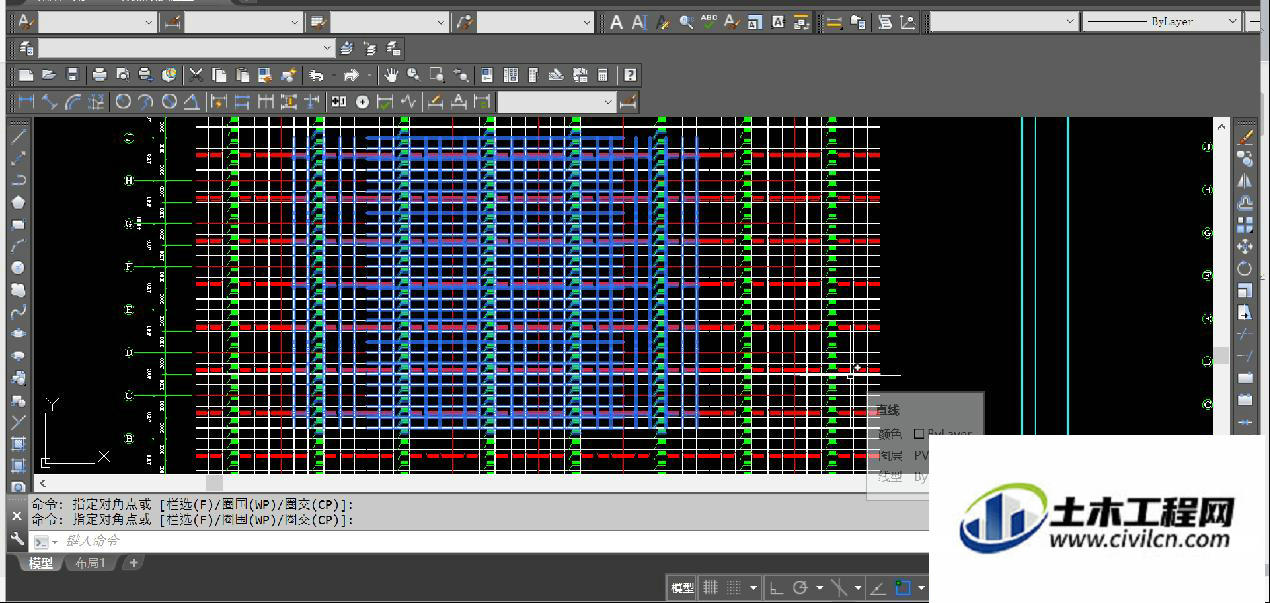Select the Move tool in the Modify toolbar
Image resolution: width=1270 pixels, height=603 pixels.
(1245, 246)
